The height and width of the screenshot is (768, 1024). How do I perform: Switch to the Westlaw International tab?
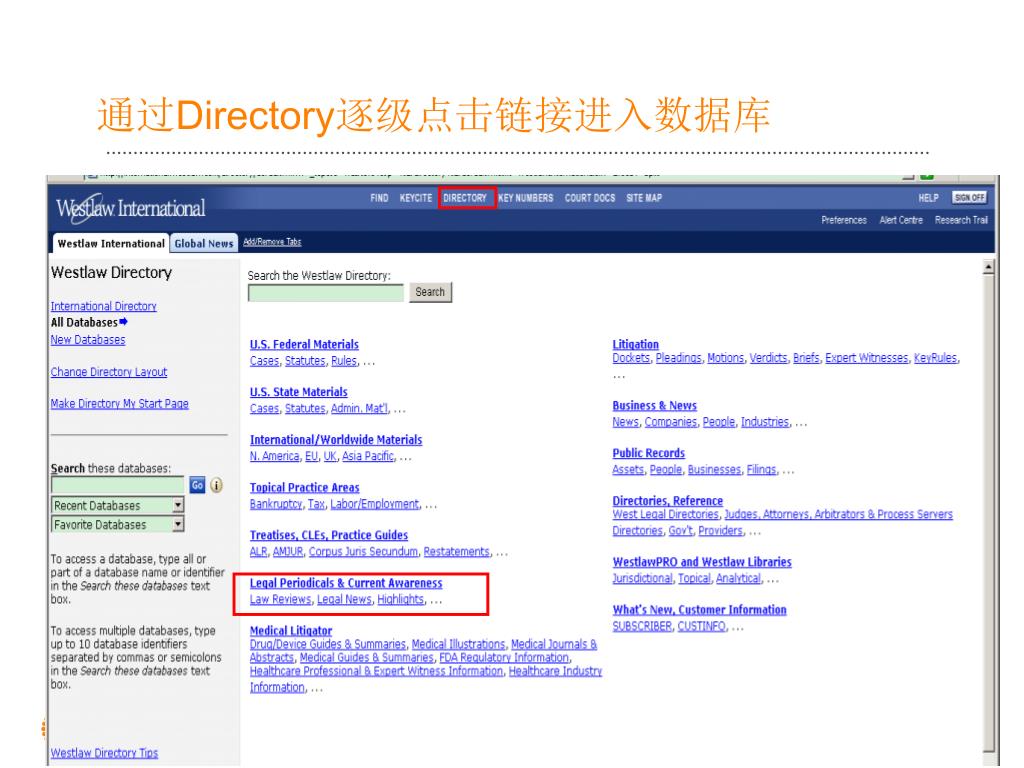(x=111, y=244)
